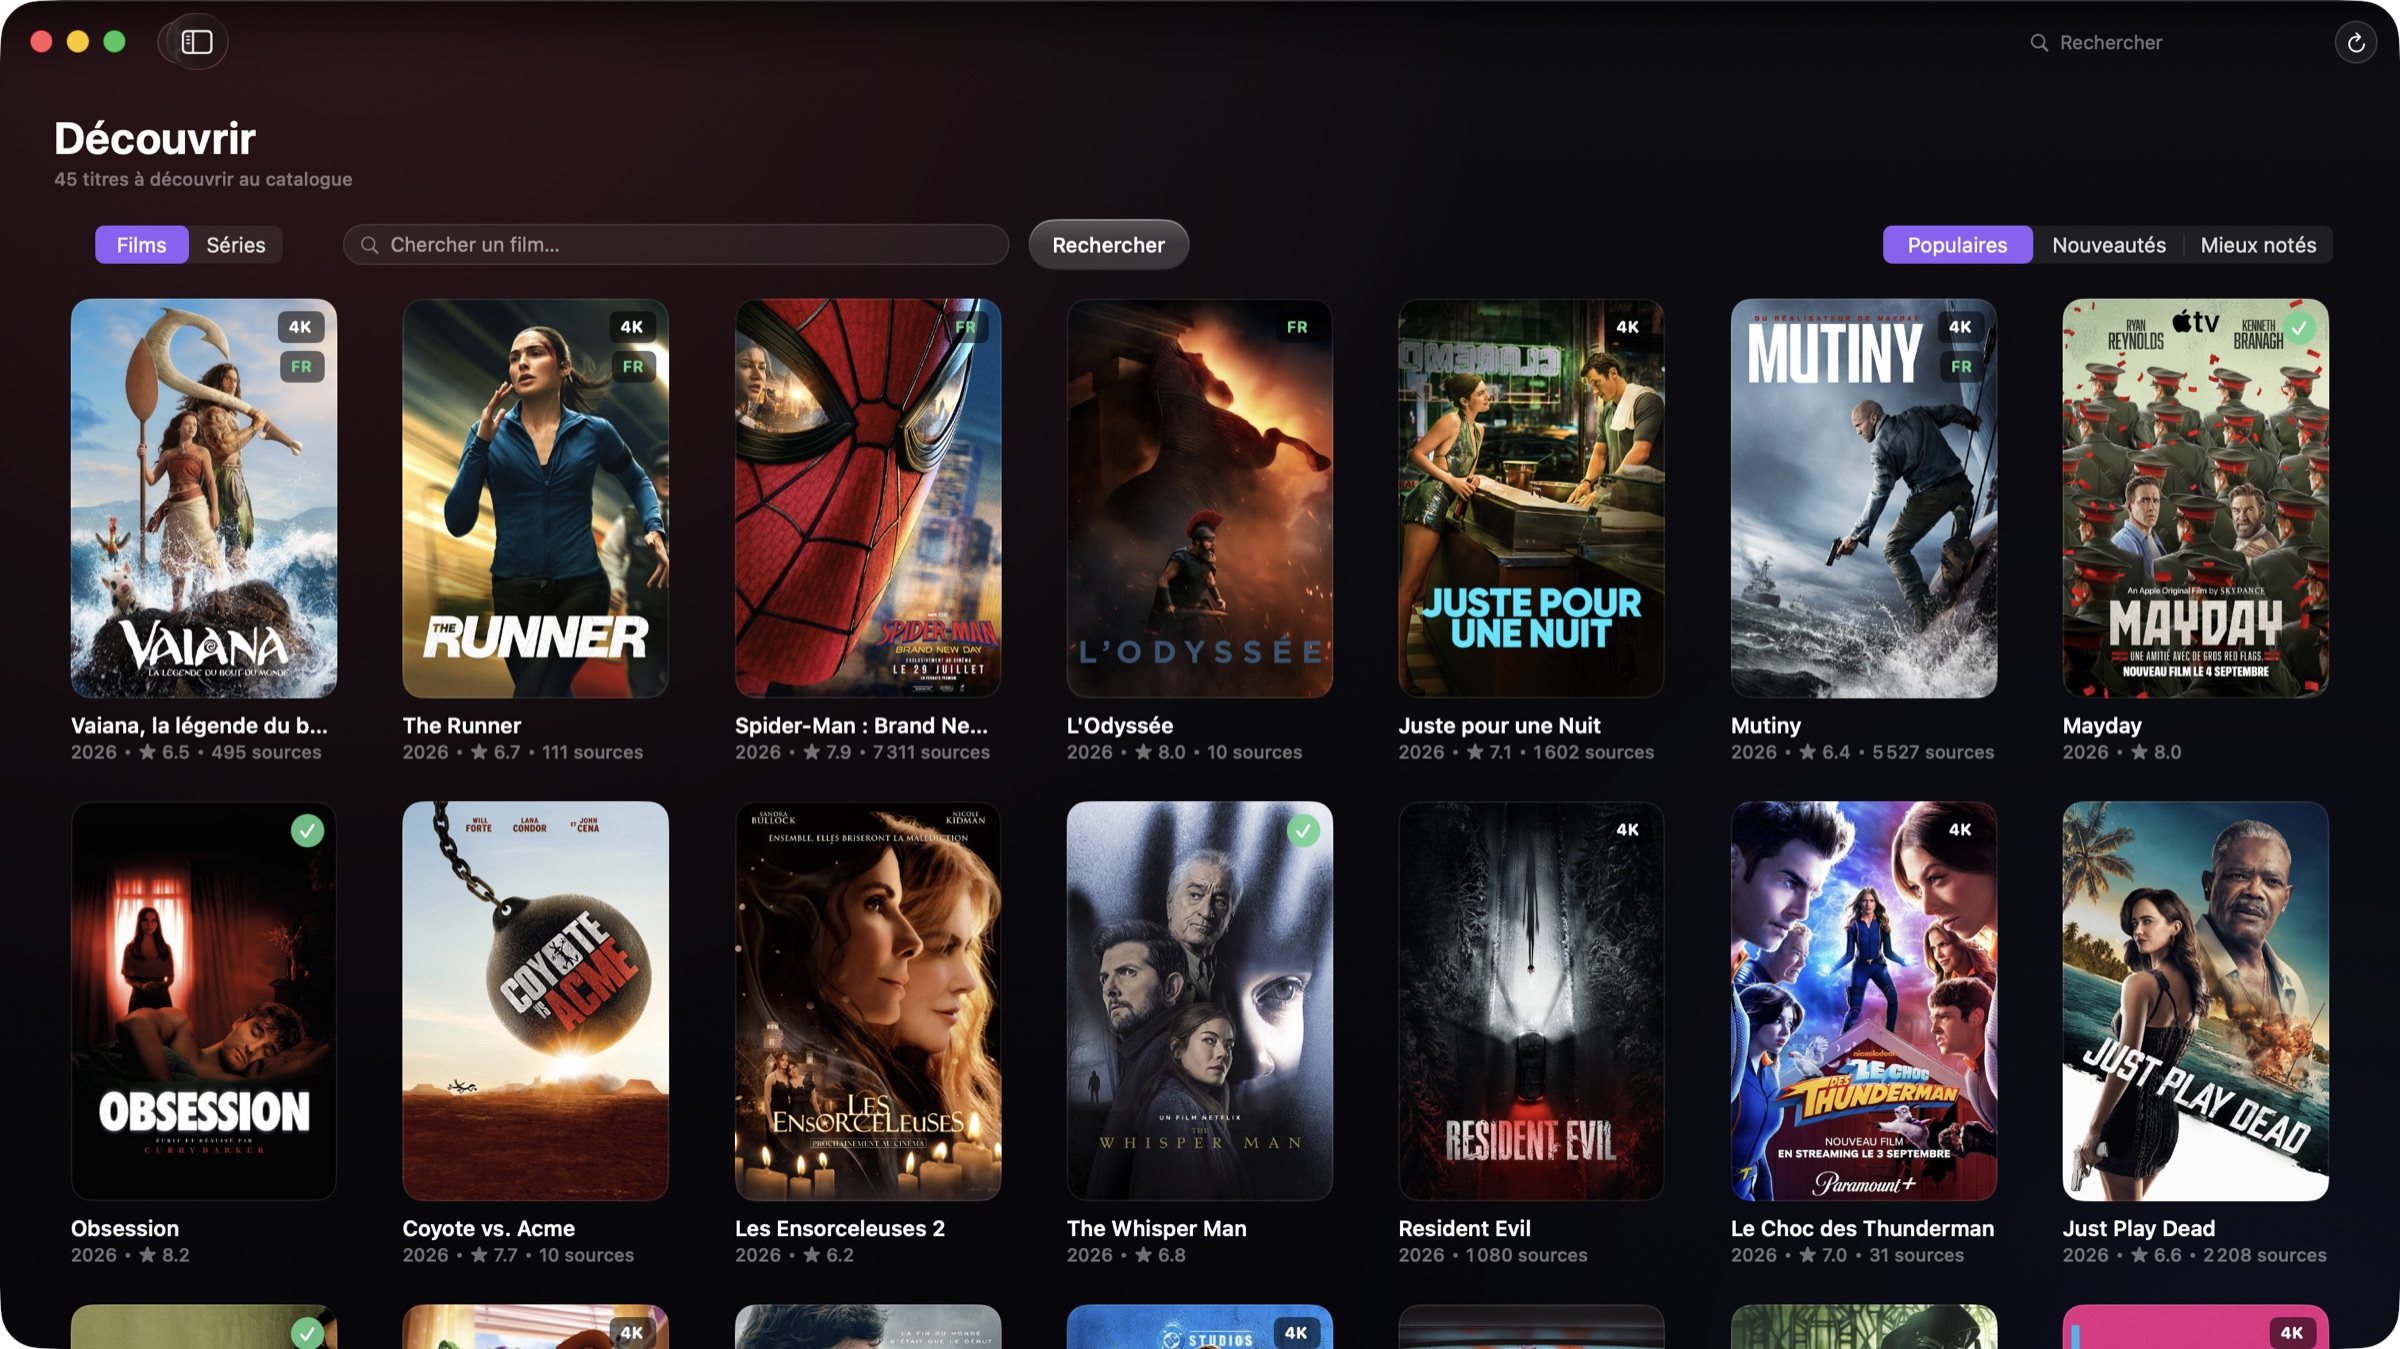Click the 4K badge on the Mutiny poster
The height and width of the screenshot is (1349, 2400).
point(1960,327)
